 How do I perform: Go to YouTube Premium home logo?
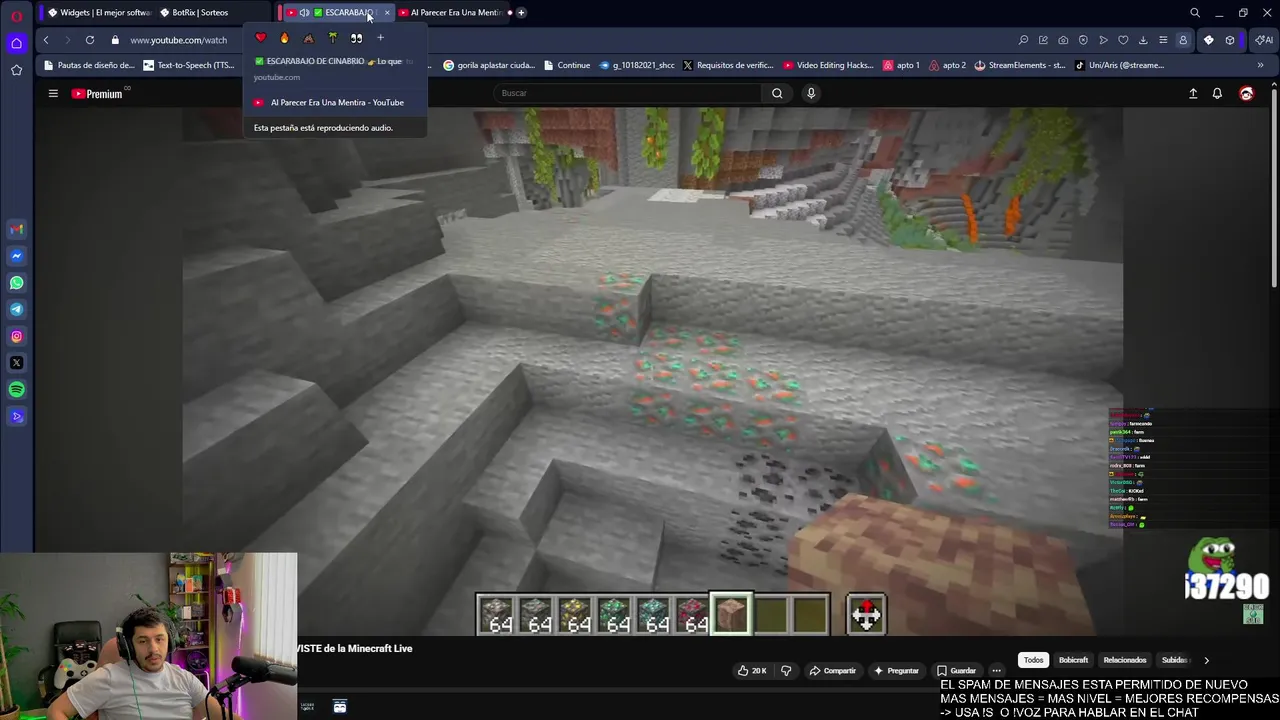pos(97,93)
